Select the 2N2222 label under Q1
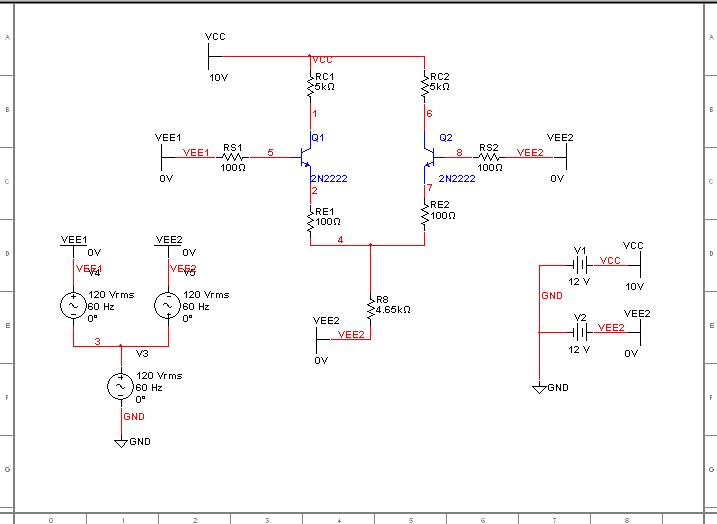Viewport: 717px width, 524px height. (x=329, y=179)
